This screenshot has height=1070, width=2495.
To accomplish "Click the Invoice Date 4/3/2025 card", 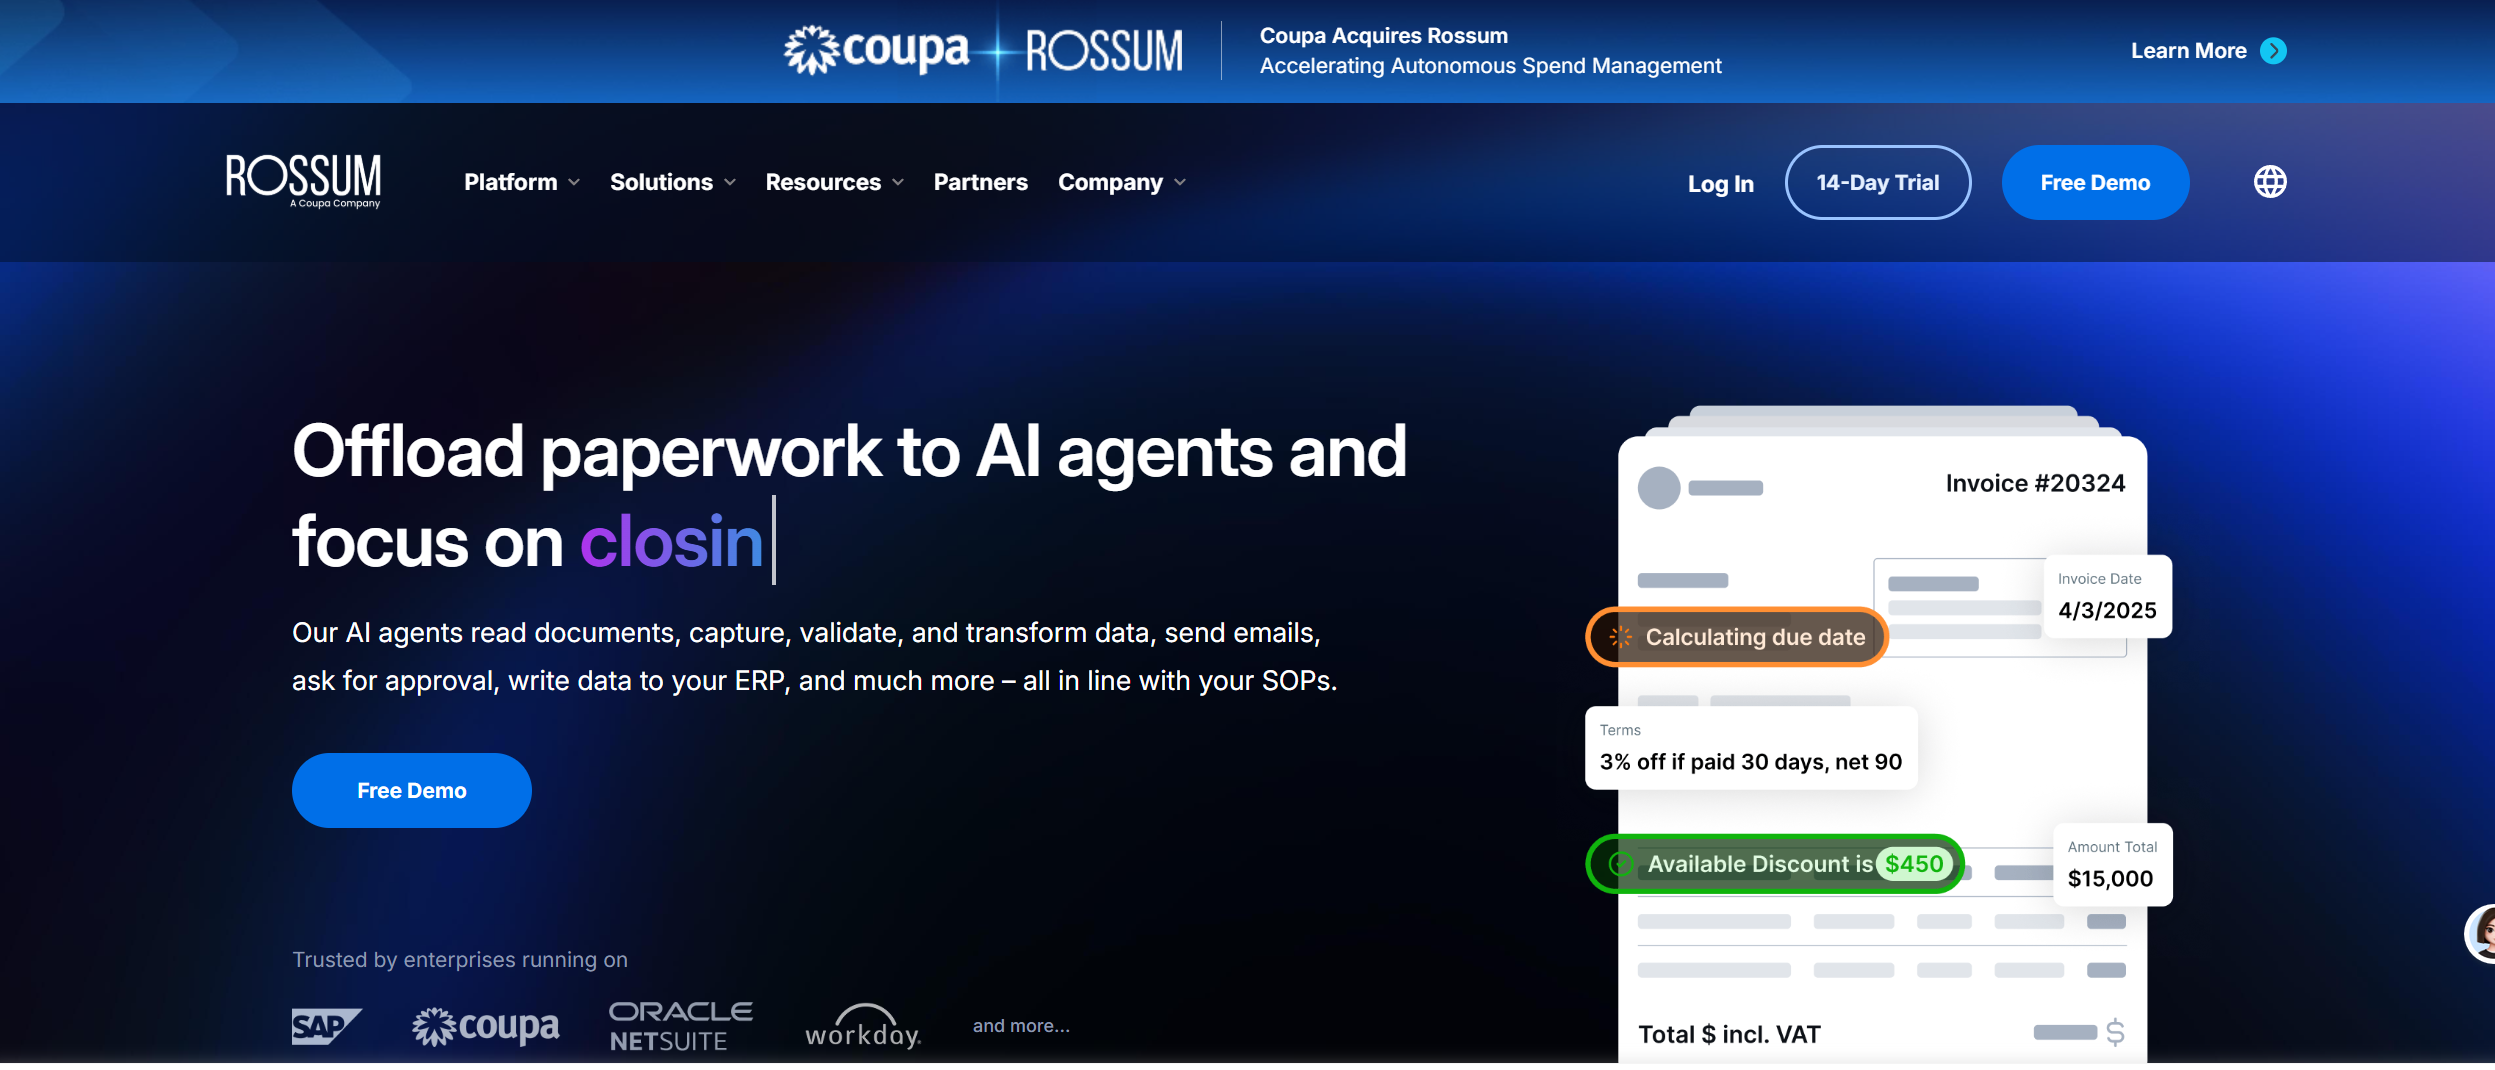I will coord(2107,596).
